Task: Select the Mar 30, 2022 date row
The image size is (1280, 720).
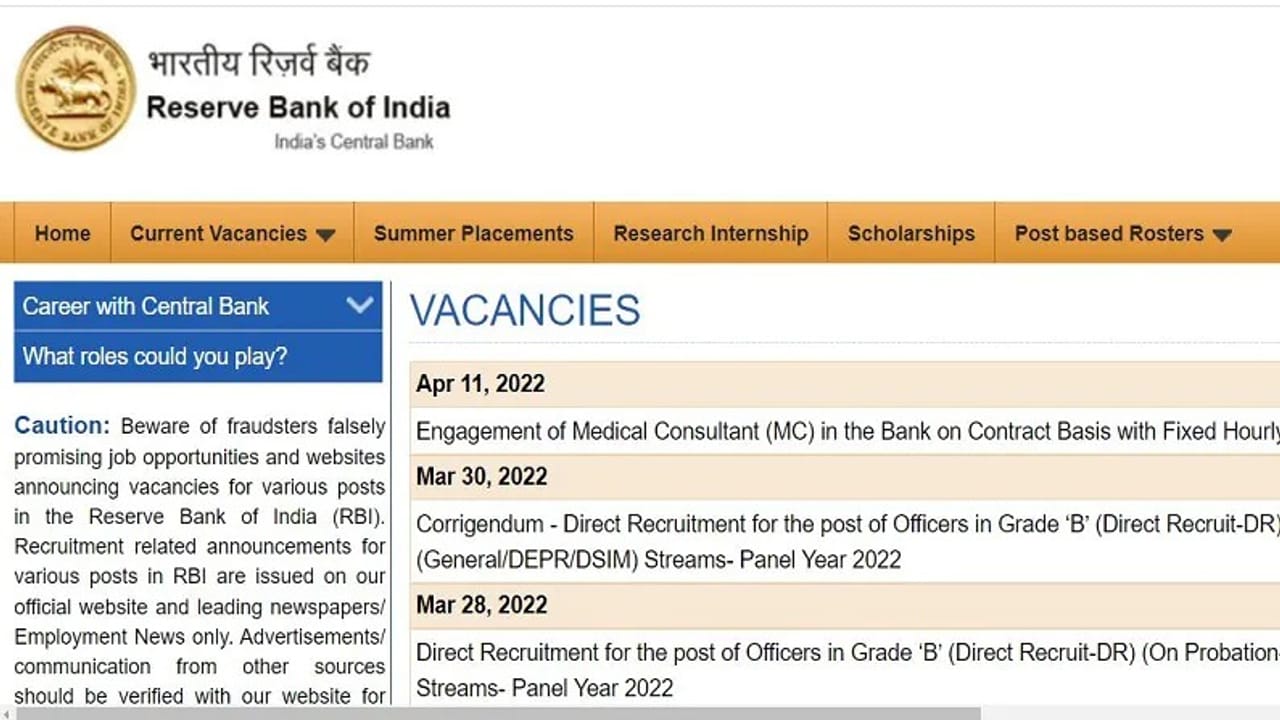Action: (x=482, y=476)
